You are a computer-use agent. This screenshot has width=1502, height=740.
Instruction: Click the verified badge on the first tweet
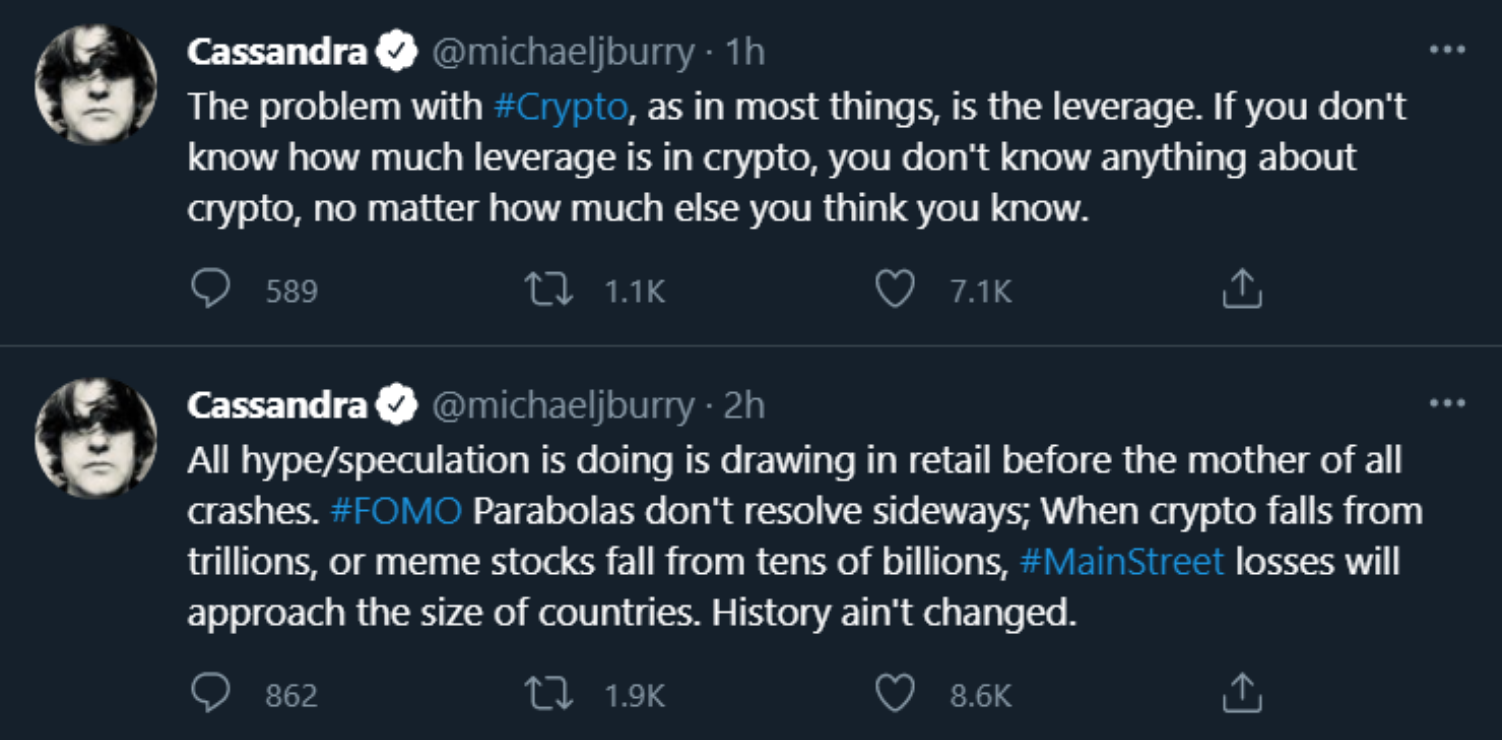click(x=397, y=53)
